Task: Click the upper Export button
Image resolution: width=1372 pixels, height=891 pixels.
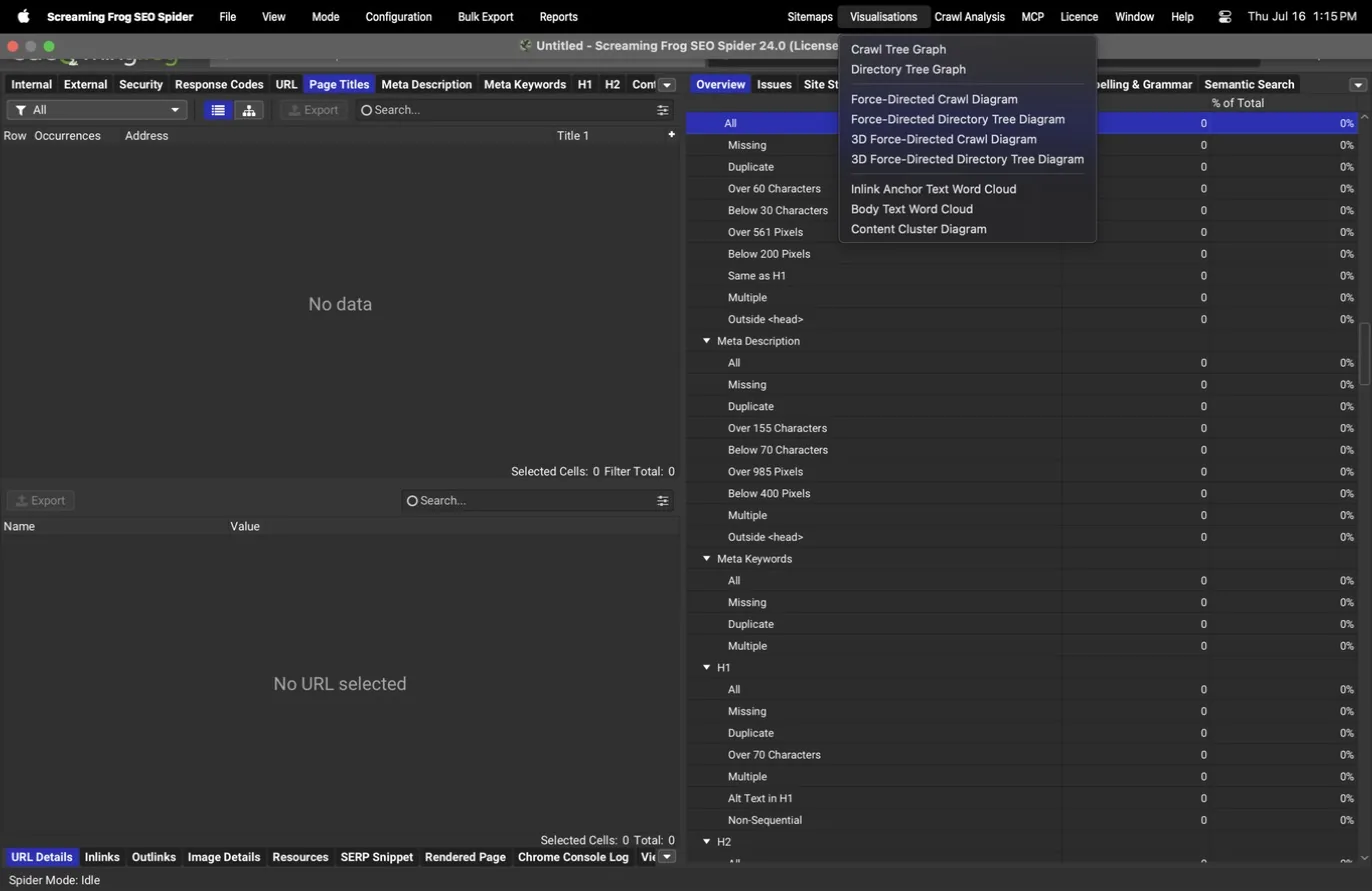Action: point(314,110)
